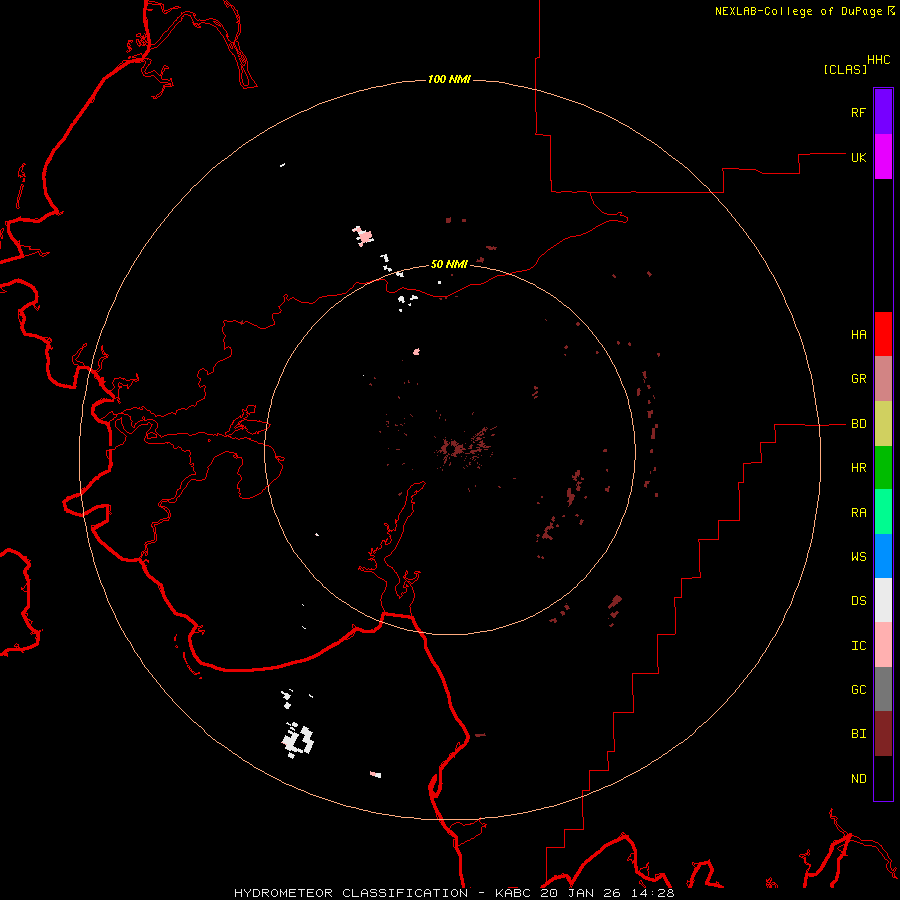Click the RF purple legend swatch
This screenshot has width=900, height=900.
point(883,112)
